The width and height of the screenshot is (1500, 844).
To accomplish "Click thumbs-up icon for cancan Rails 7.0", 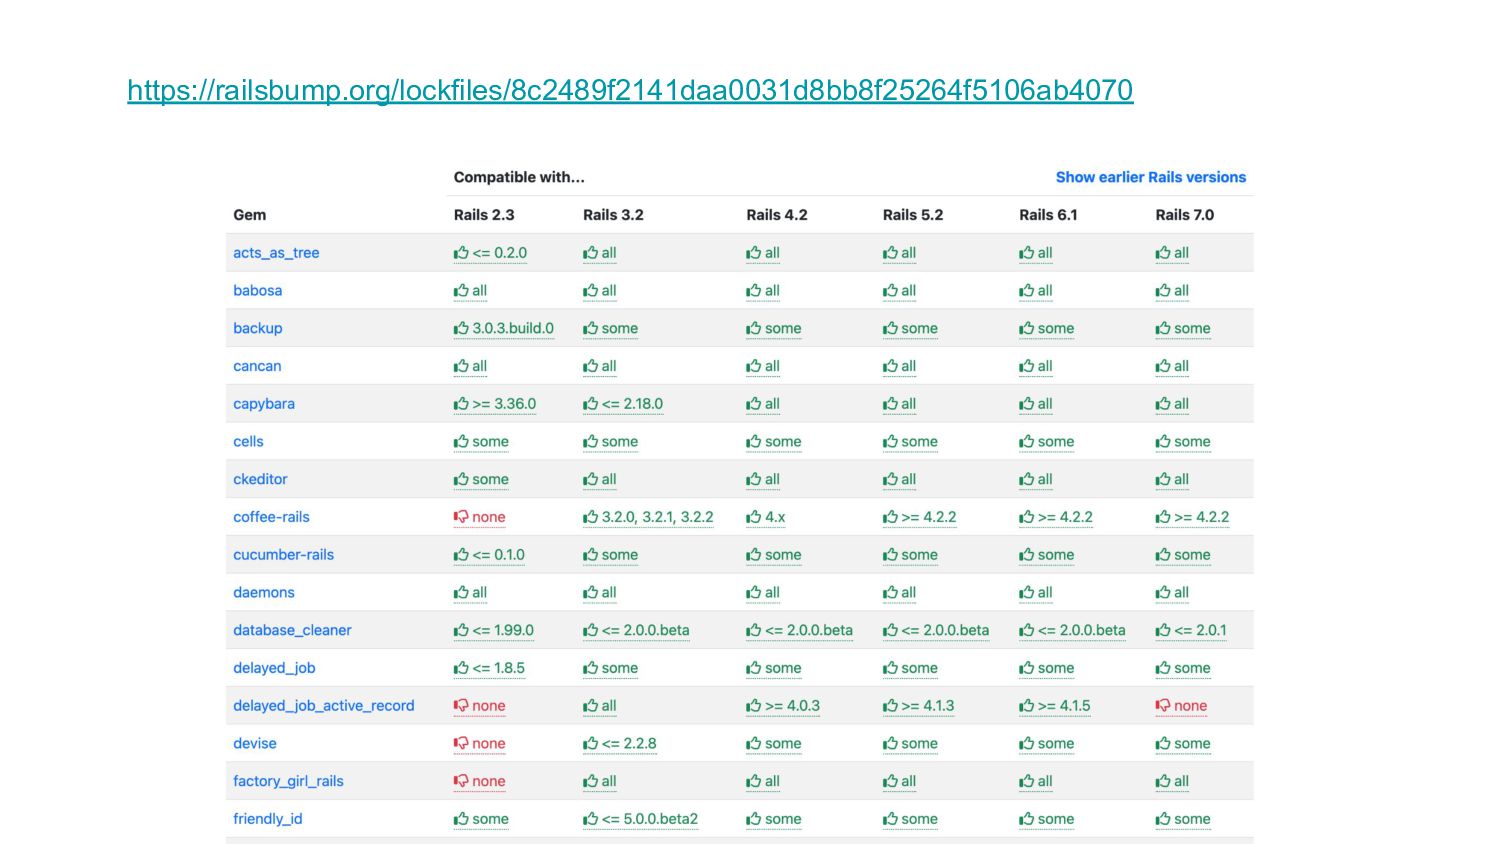I will [1163, 366].
